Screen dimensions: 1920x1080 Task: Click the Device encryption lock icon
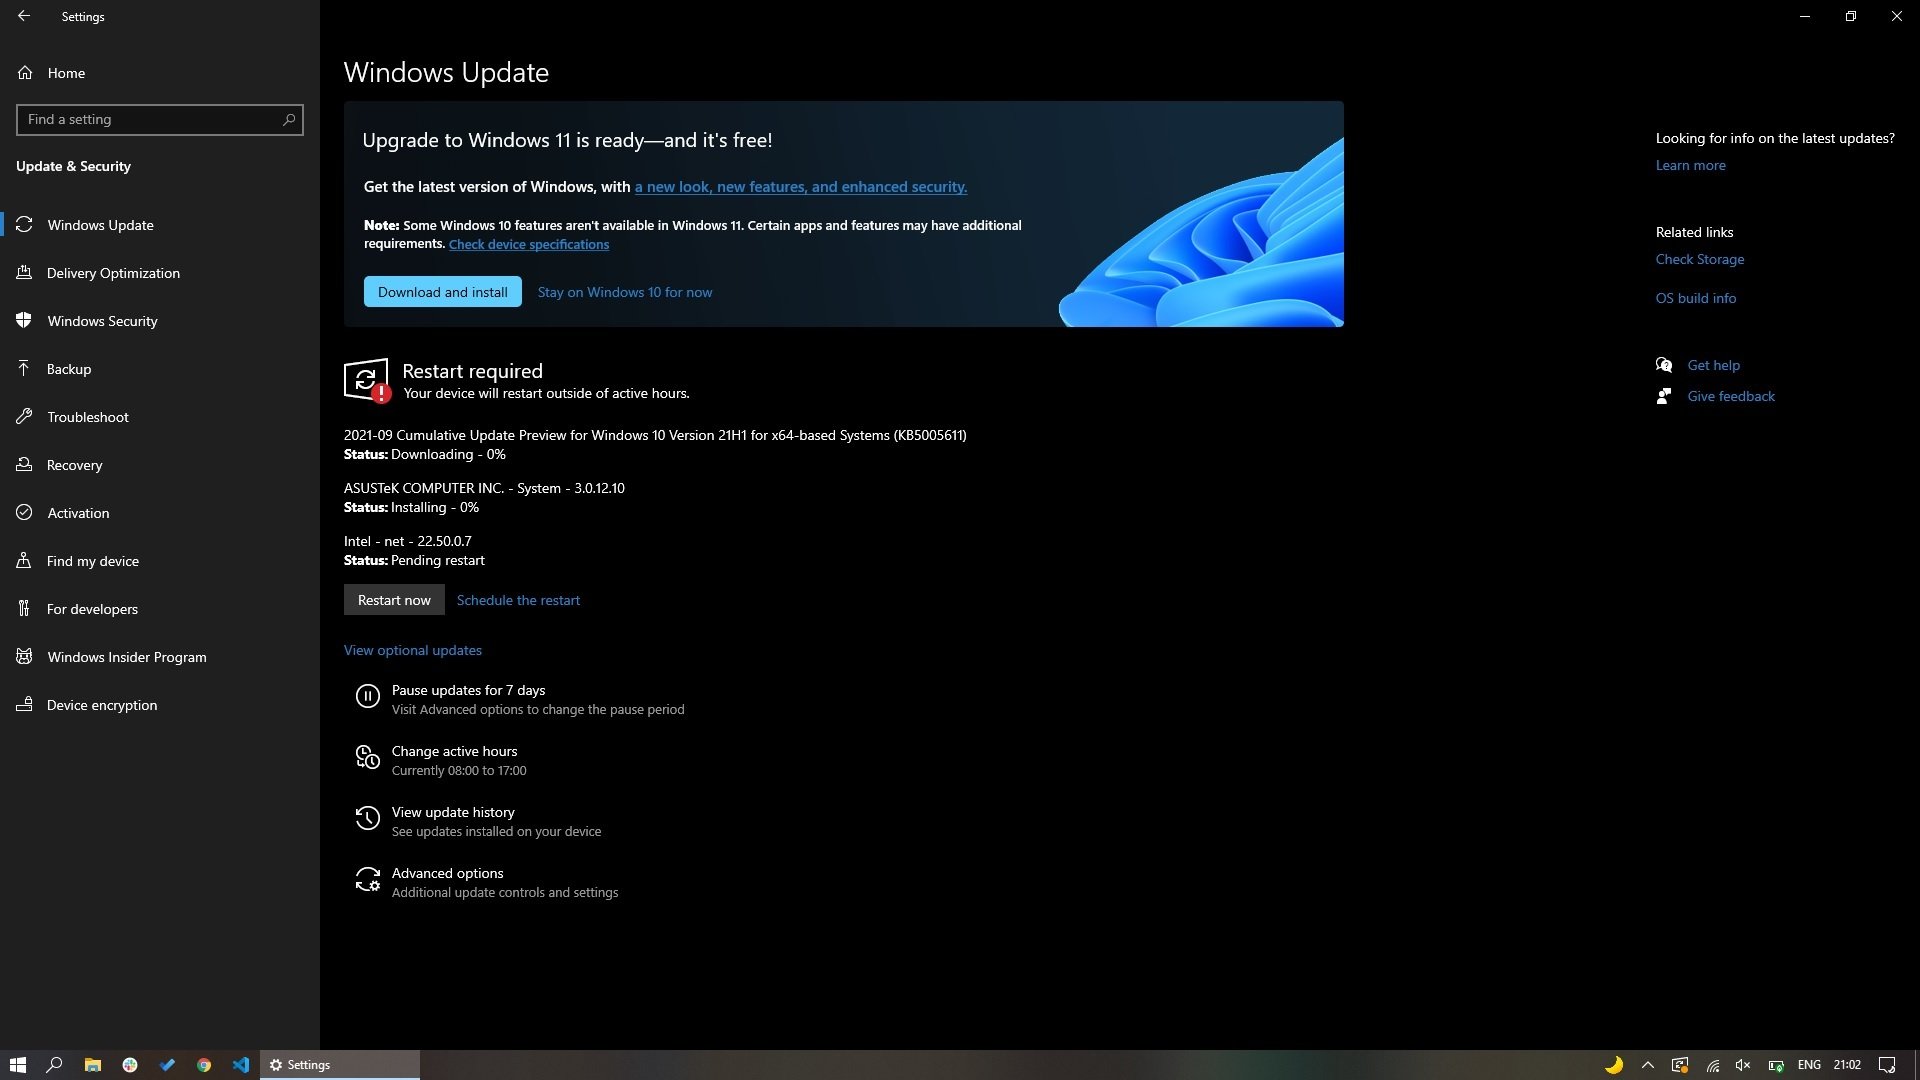(x=24, y=704)
